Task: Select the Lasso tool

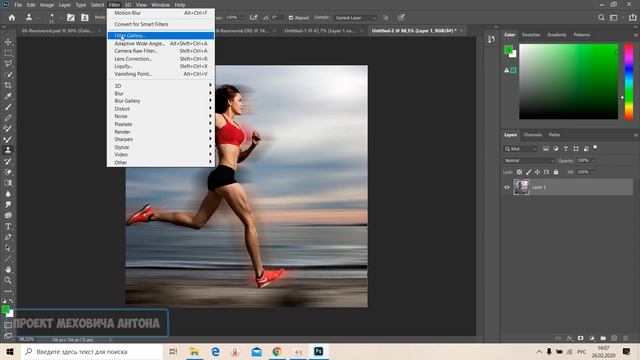Action: (x=8, y=64)
